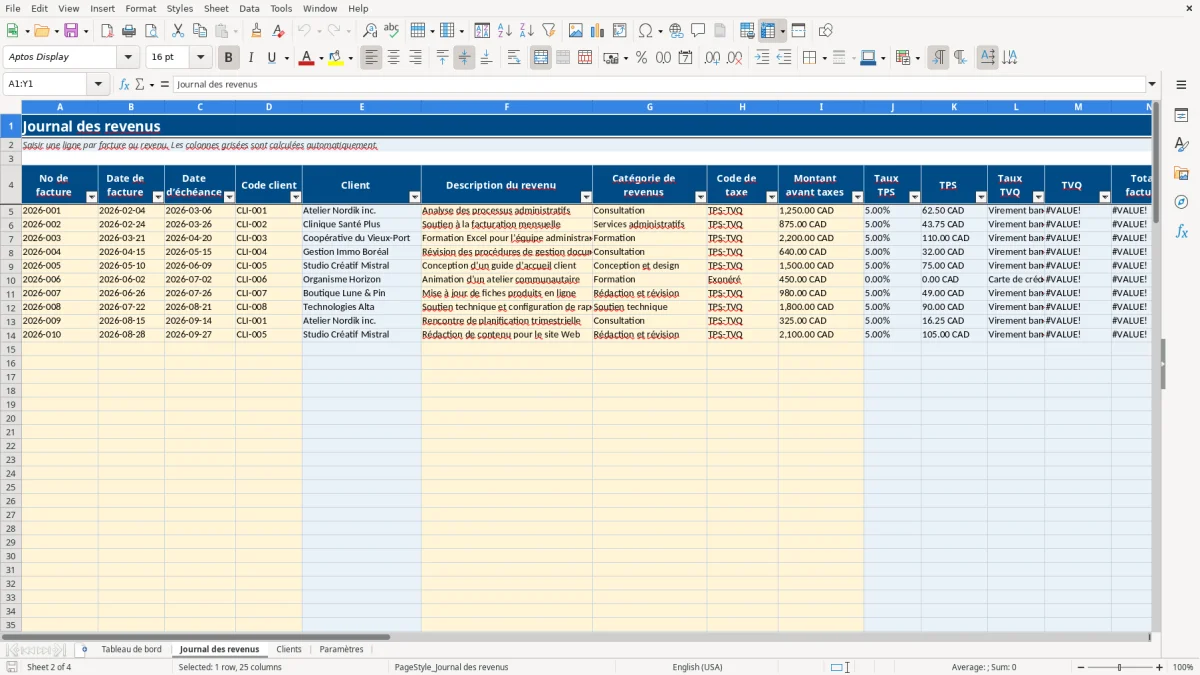Toggle Wrap Text button

point(514,58)
